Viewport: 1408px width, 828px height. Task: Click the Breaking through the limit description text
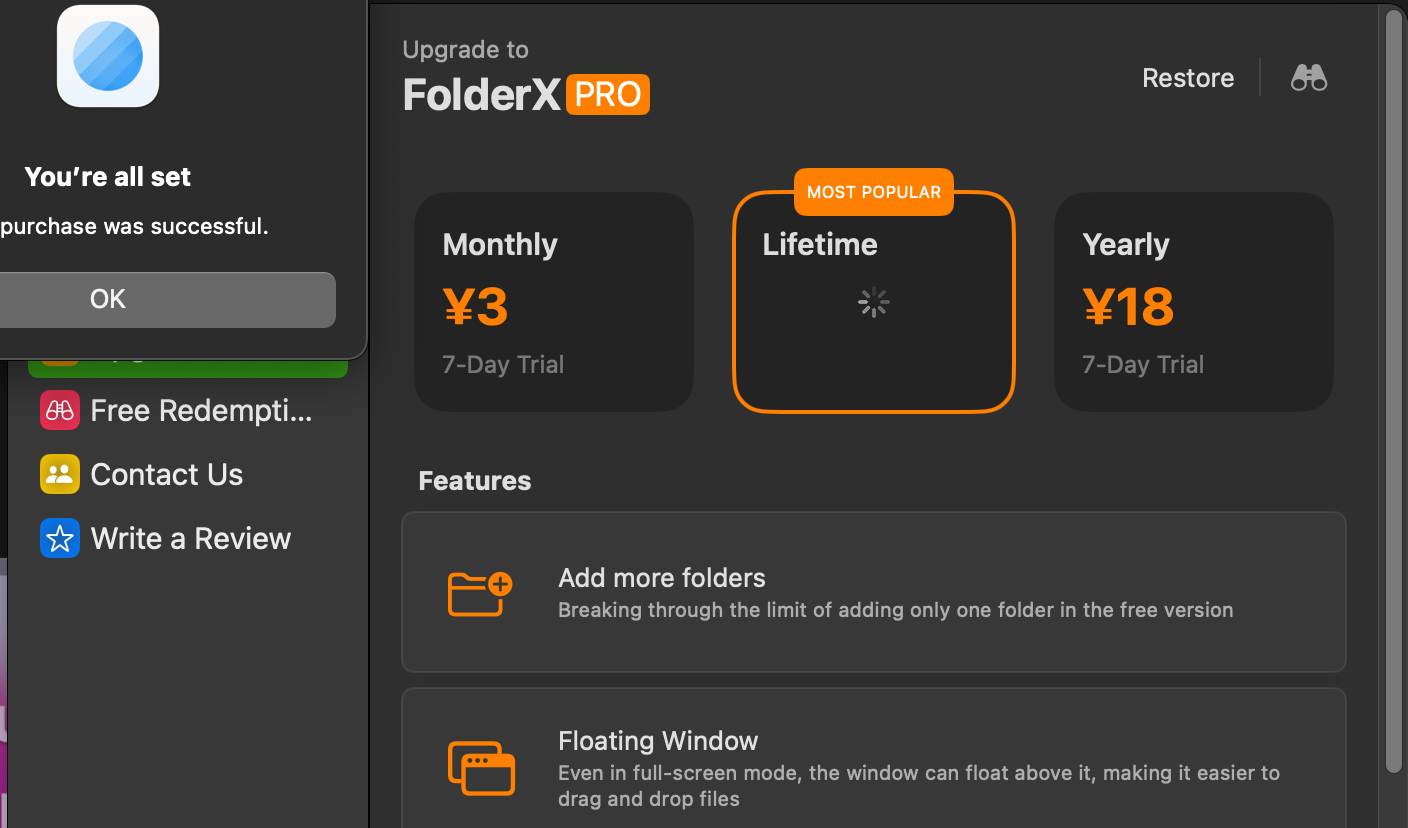(896, 610)
